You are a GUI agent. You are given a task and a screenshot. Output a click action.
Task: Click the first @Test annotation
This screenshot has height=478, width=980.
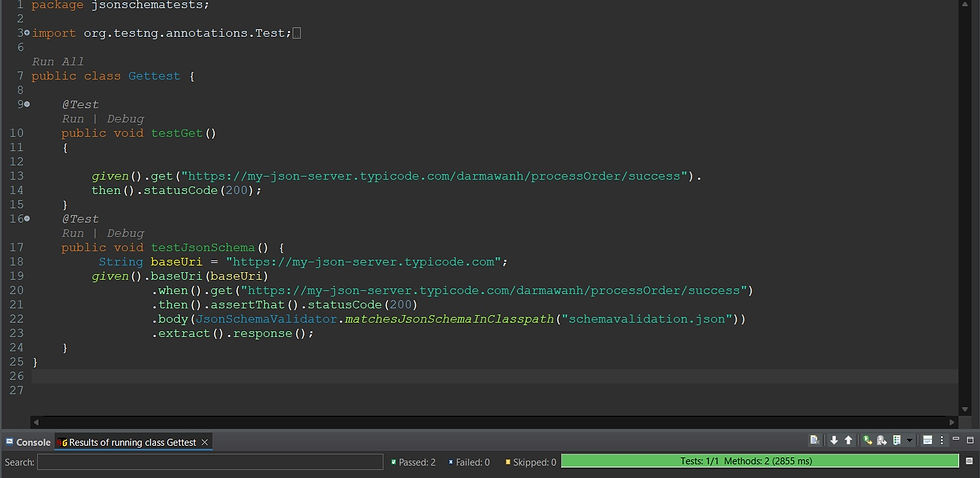80,104
